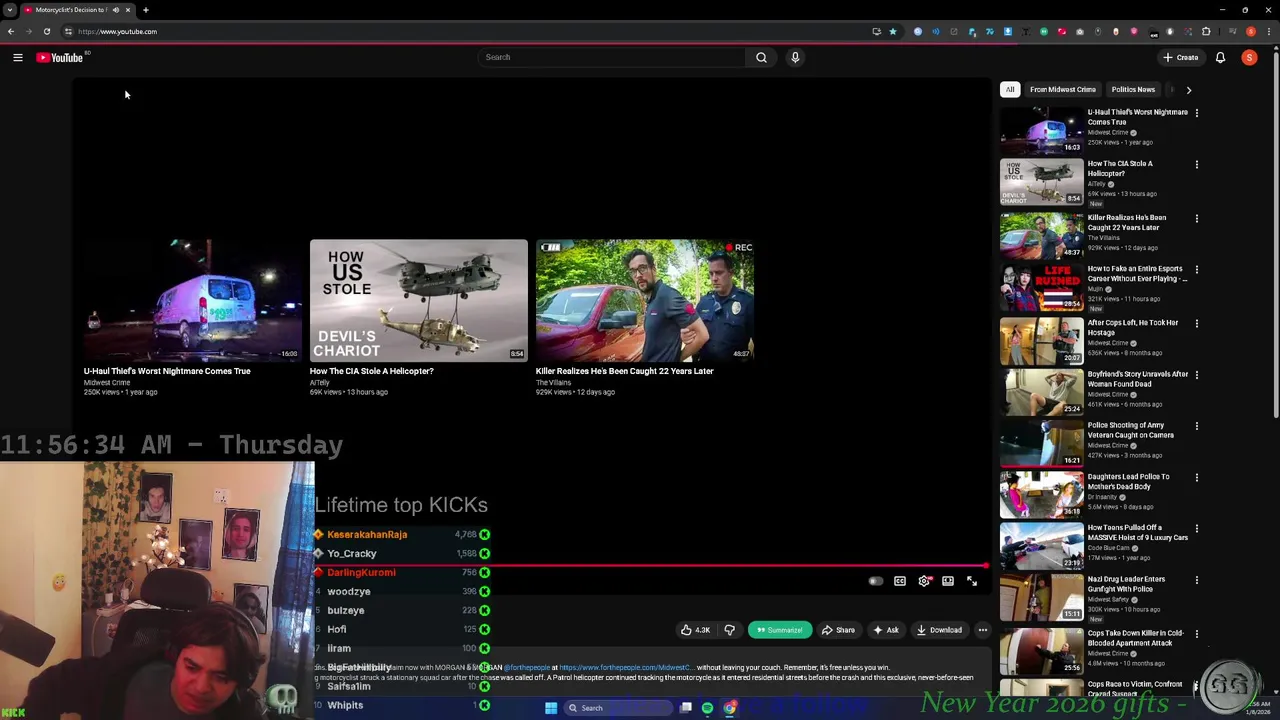
Task: Open the browser Extensions puzzle icon
Action: pos(1206,32)
